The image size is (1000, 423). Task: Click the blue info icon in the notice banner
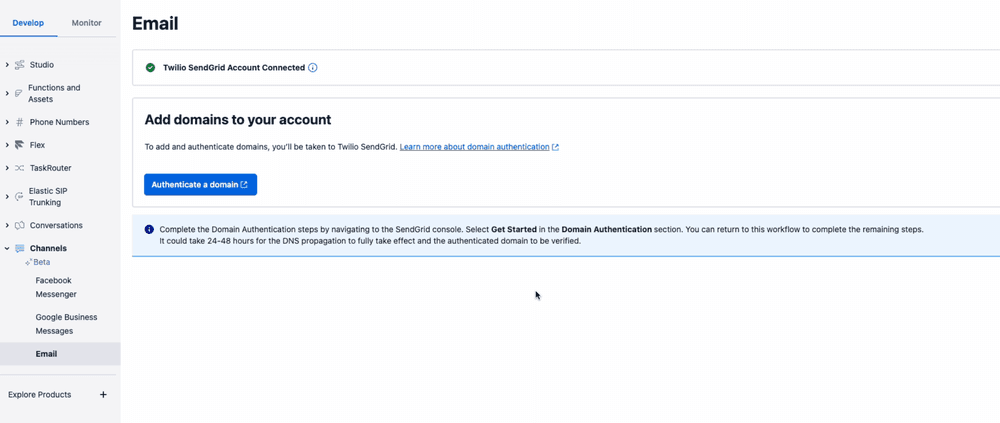[149, 230]
